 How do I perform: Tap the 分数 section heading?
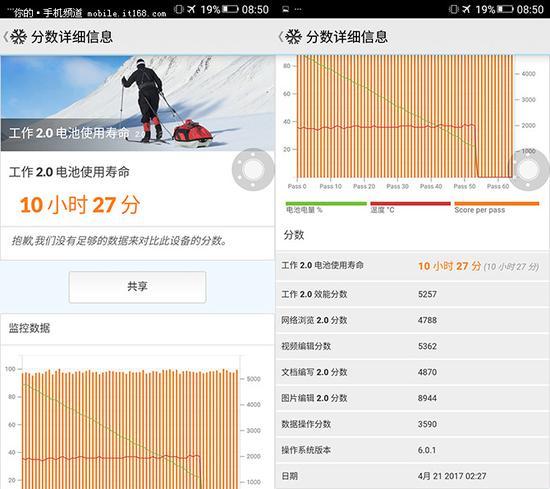[x=294, y=235]
